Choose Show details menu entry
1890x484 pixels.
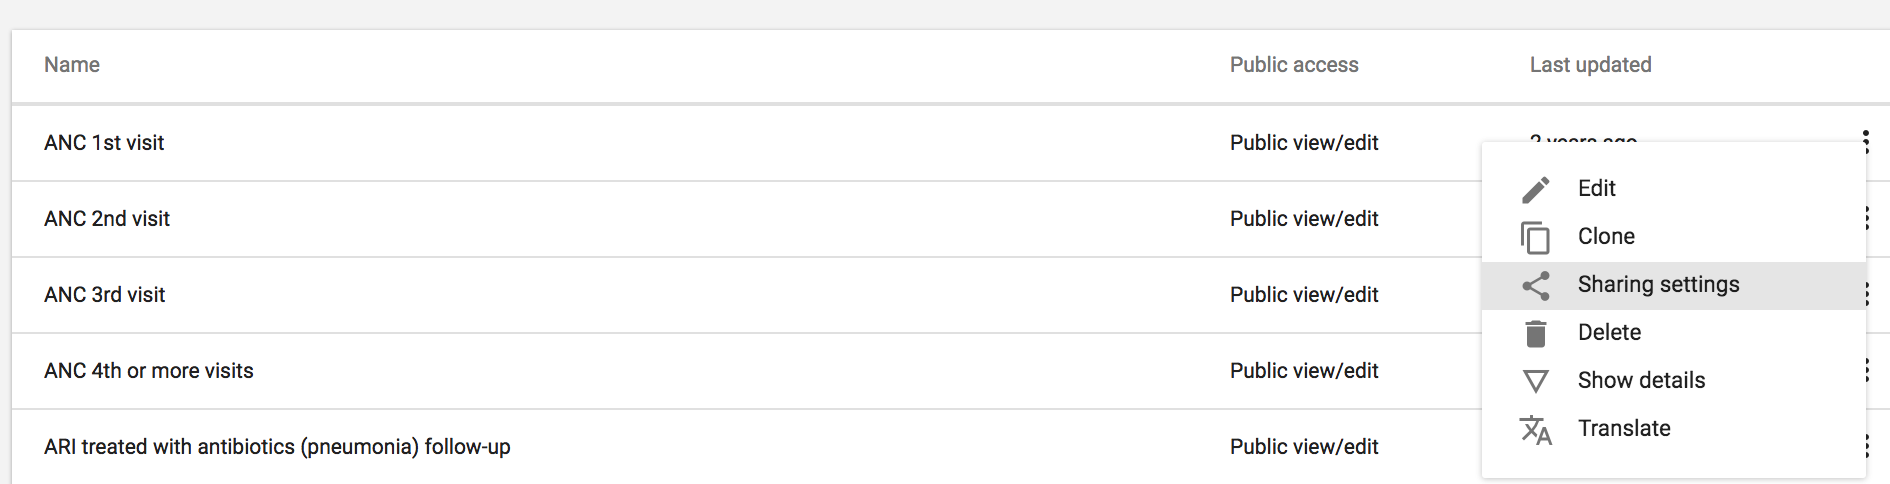coord(1641,381)
